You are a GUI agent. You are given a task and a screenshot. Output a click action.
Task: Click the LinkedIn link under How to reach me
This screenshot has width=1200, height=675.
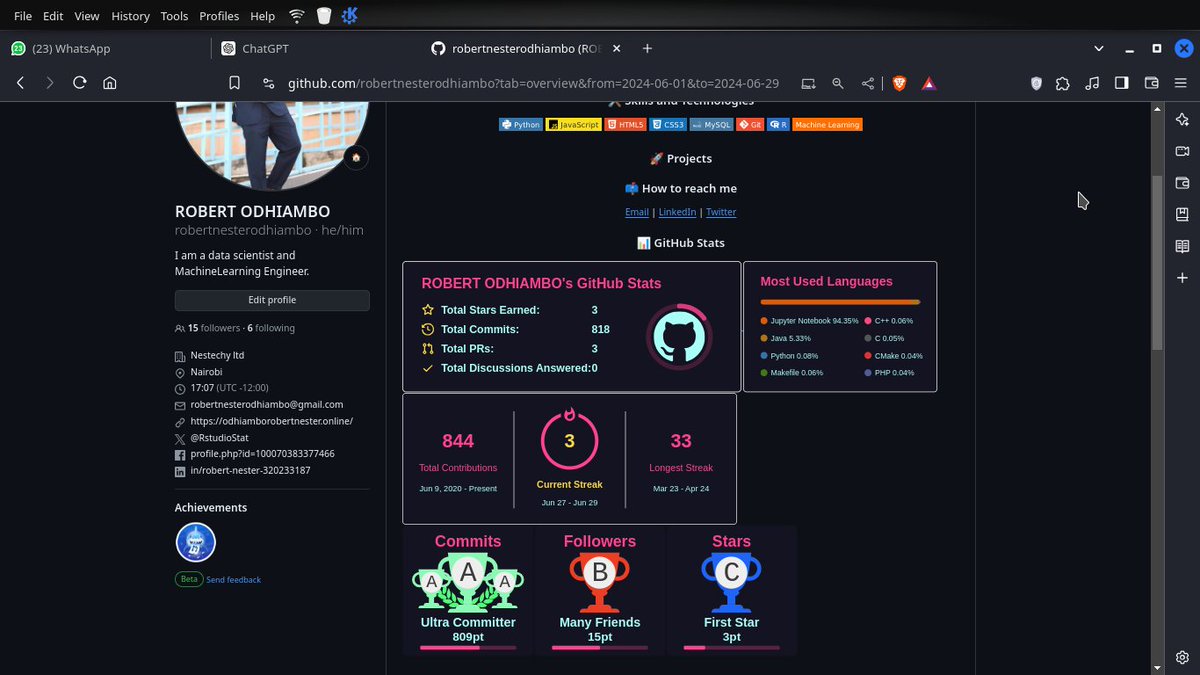click(677, 212)
